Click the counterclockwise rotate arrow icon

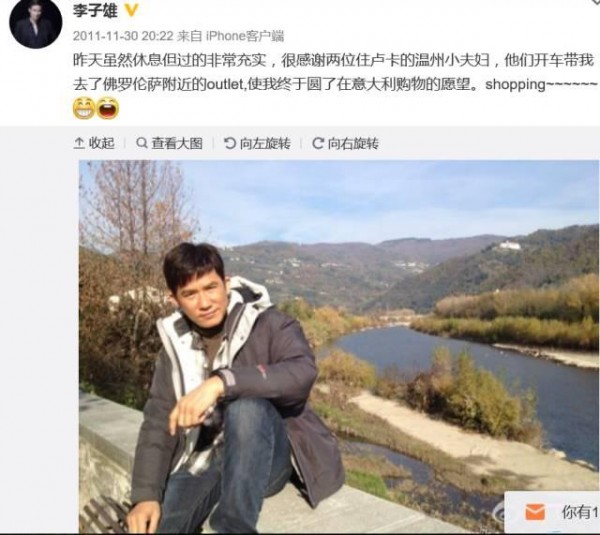tap(230, 144)
